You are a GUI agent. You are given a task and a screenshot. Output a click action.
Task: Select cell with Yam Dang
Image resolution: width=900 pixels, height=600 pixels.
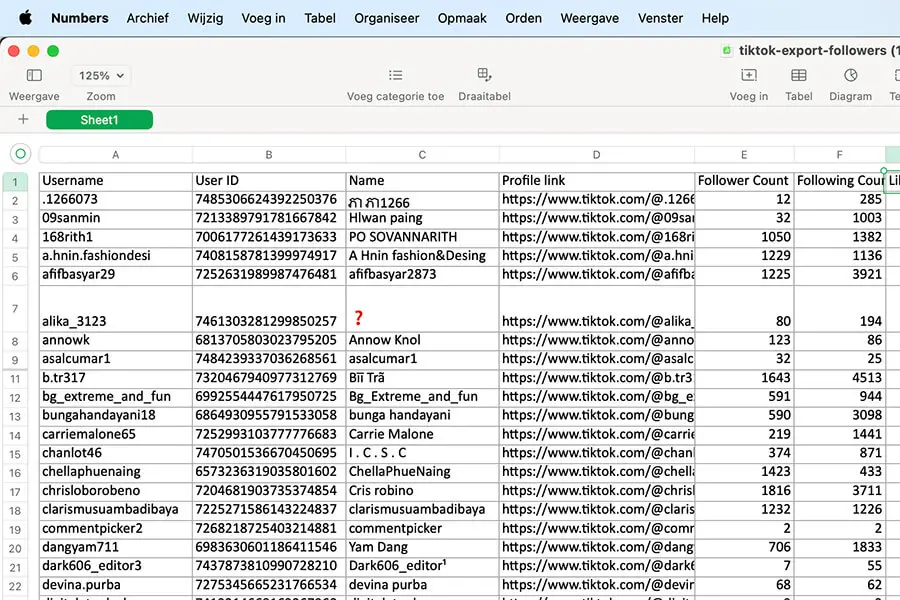click(422, 547)
